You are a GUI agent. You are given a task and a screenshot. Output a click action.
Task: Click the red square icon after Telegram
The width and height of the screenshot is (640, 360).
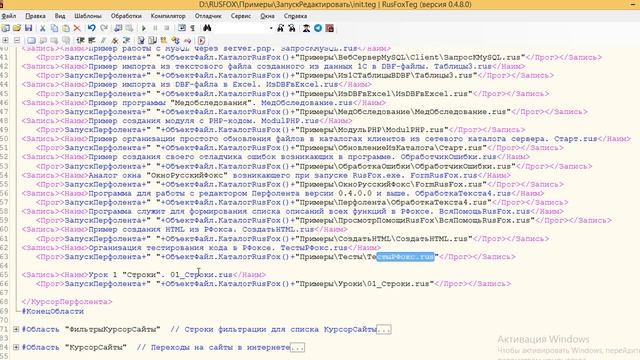click(x=329, y=28)
